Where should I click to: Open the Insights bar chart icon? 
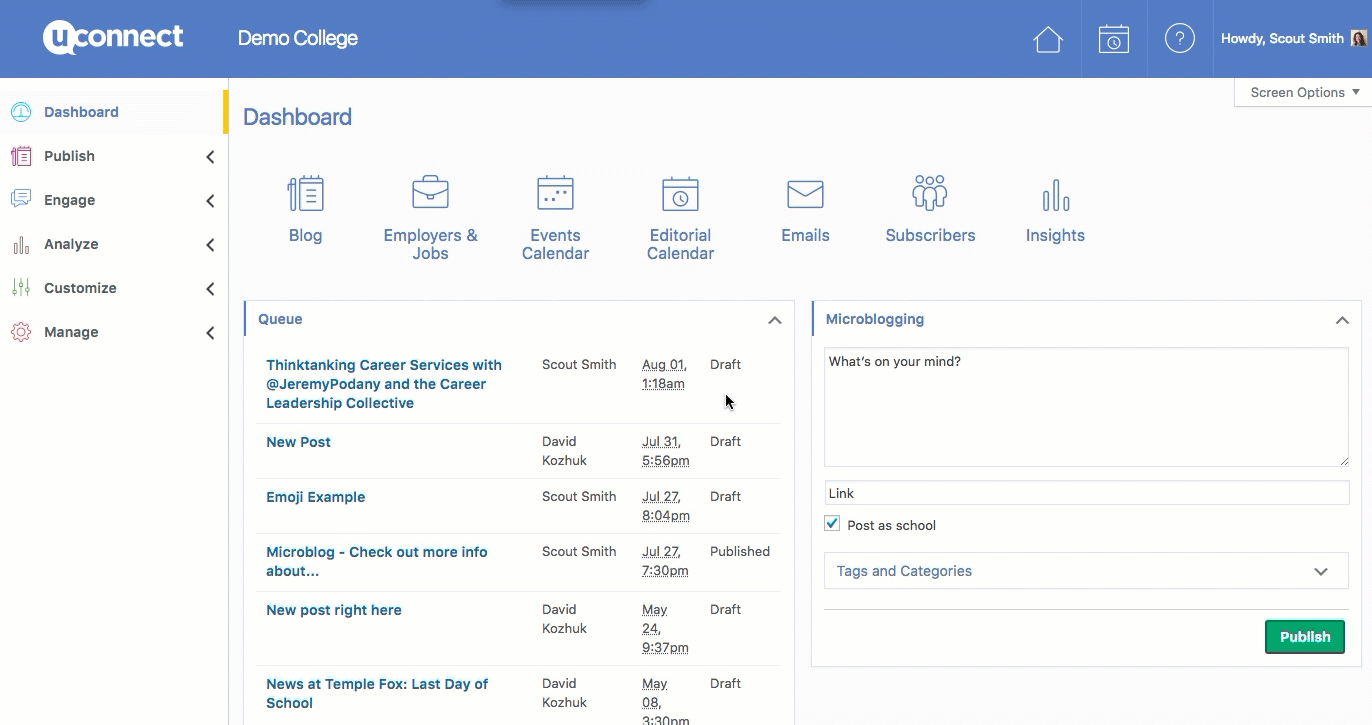(1055, 195)
